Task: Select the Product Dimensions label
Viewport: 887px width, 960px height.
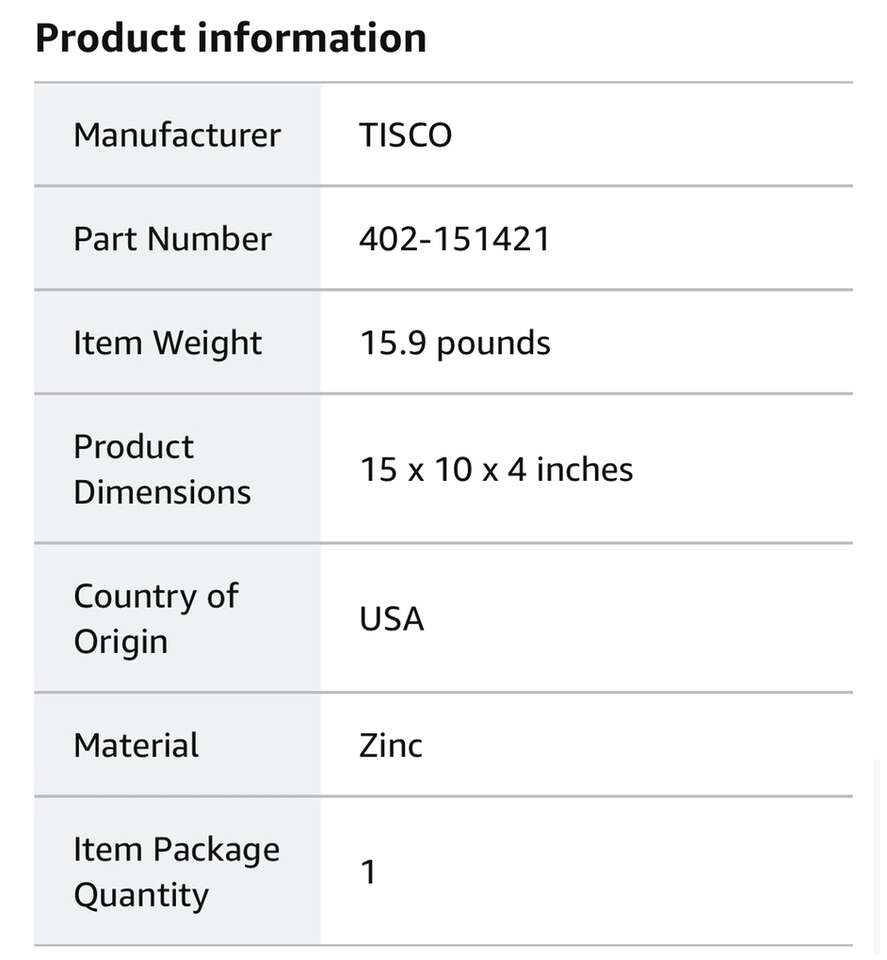Action: [162, 469]
